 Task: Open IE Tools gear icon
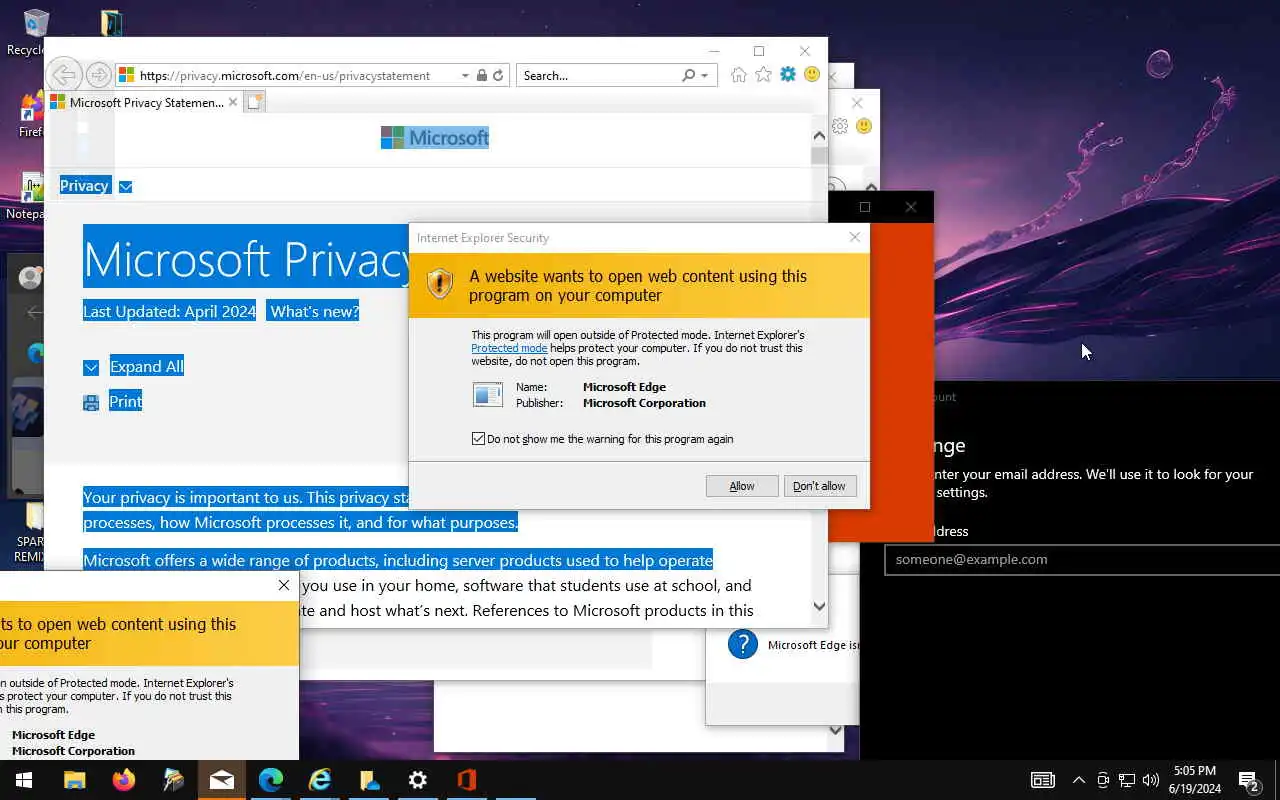(788, 75)
